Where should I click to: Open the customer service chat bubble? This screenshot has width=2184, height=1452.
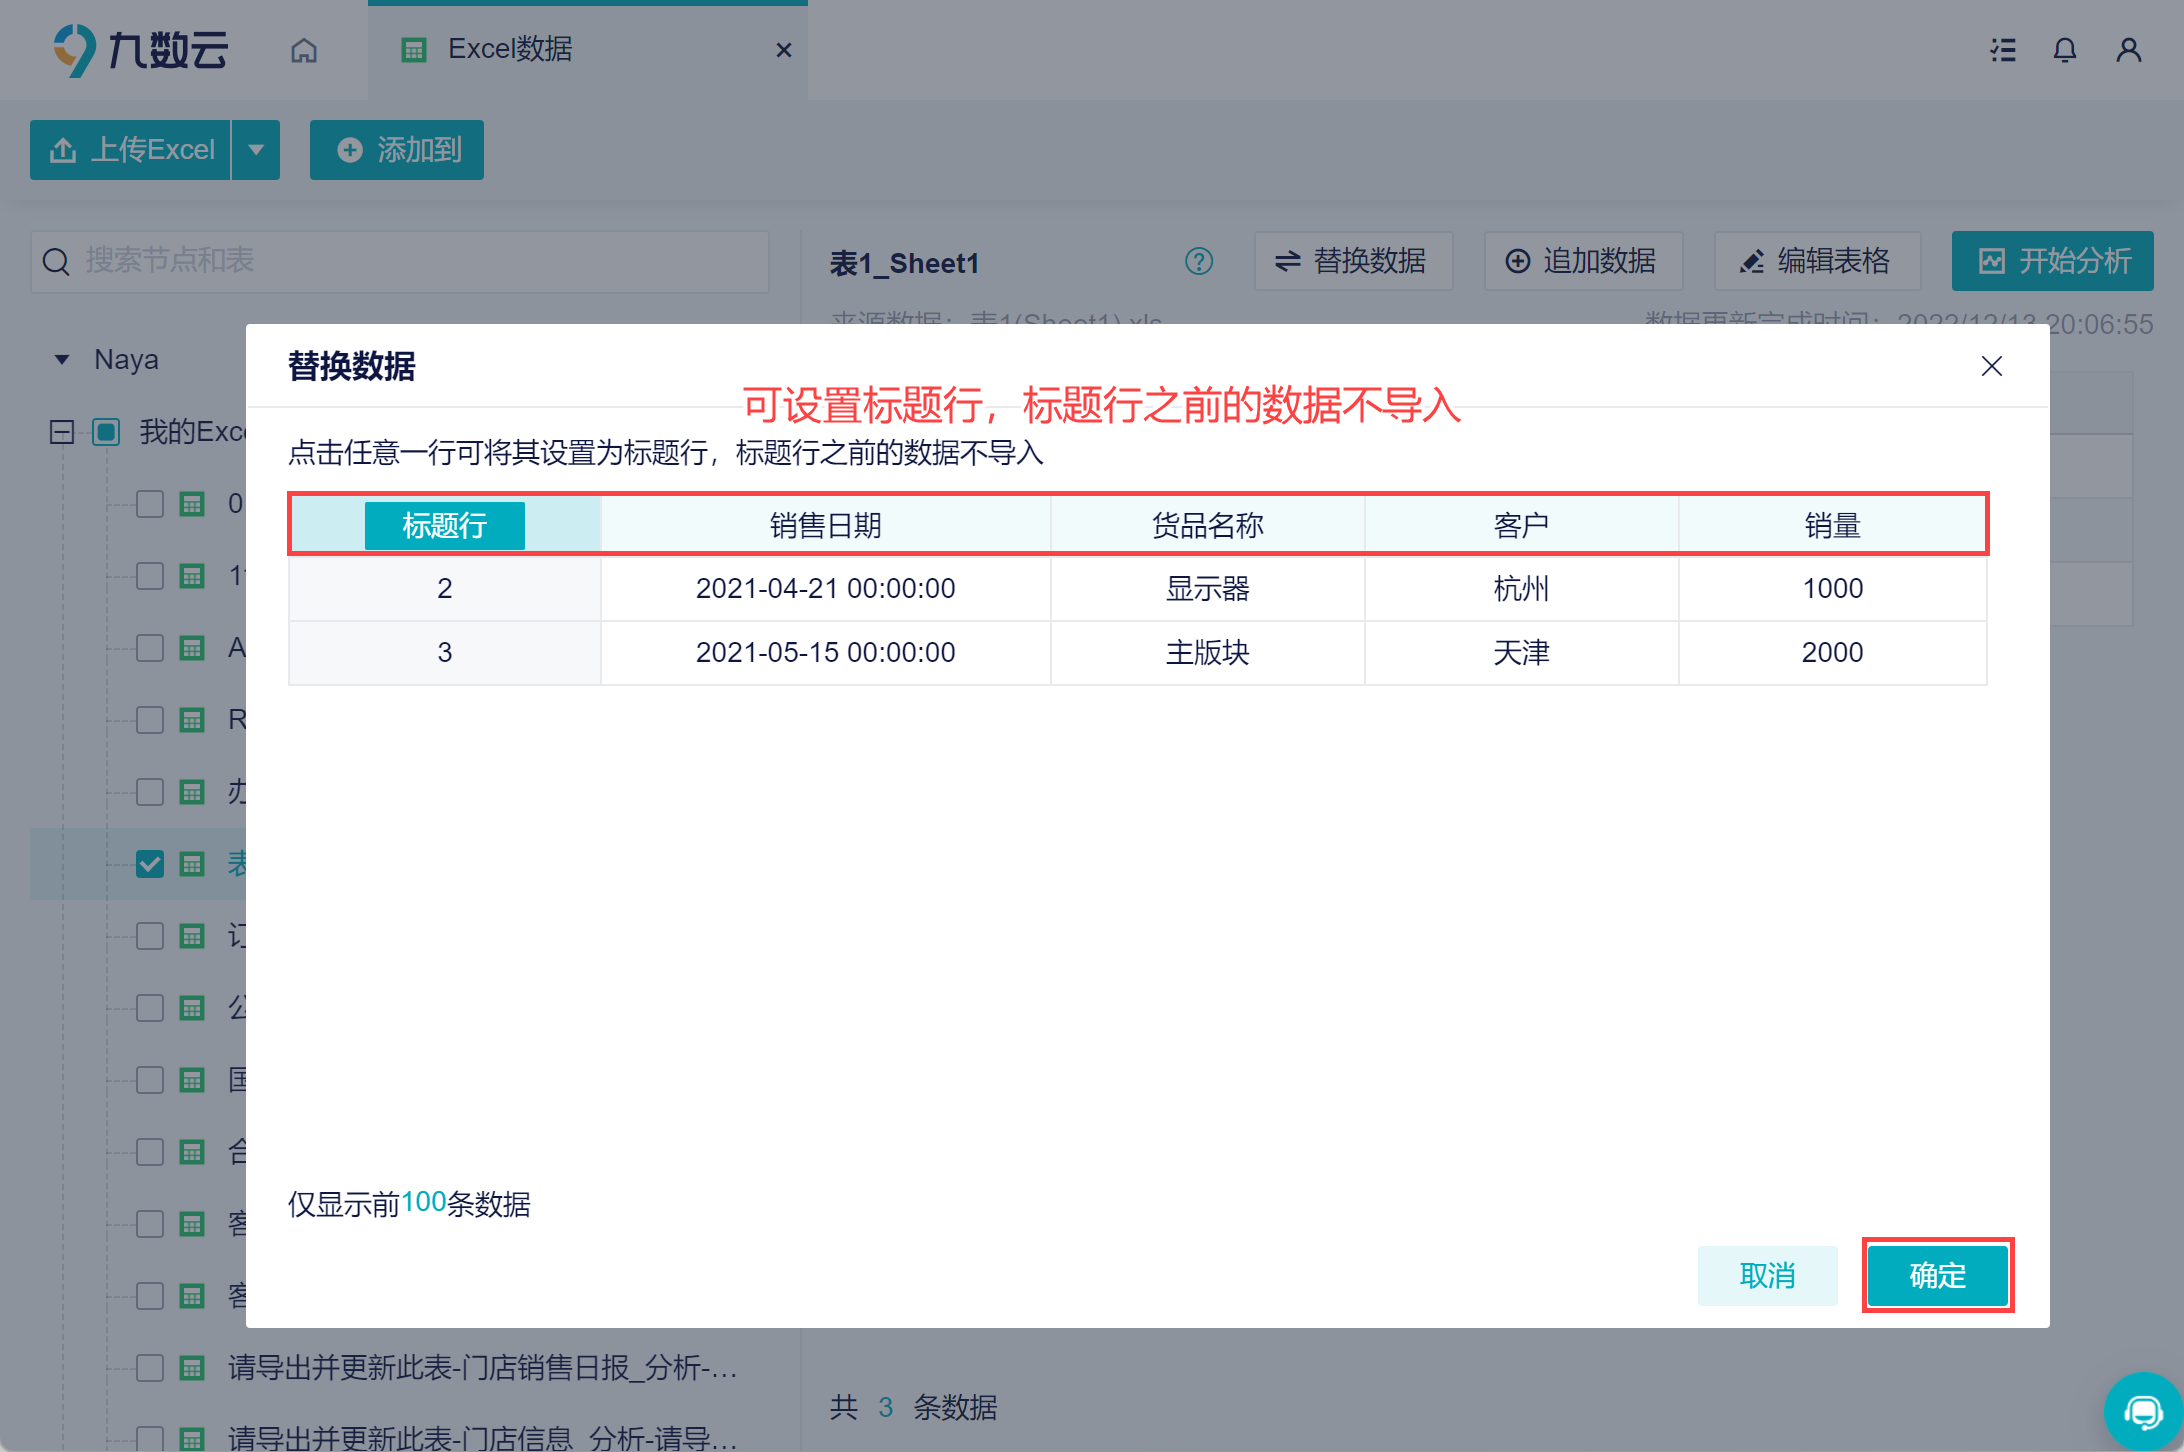tap(2143, 1412)
